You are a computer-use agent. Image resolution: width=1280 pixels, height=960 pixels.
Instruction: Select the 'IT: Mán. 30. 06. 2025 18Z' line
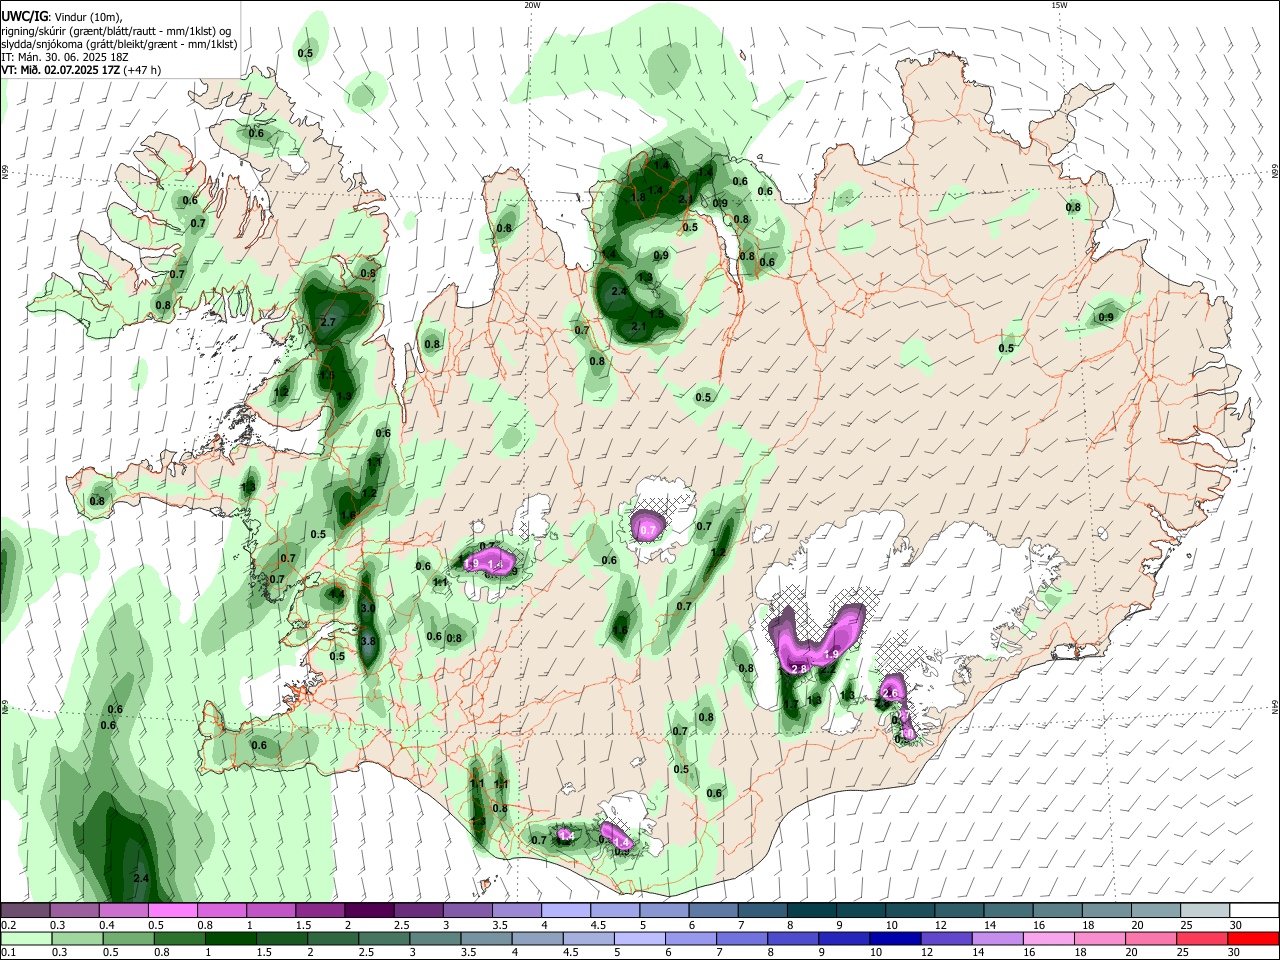[65, 57]
